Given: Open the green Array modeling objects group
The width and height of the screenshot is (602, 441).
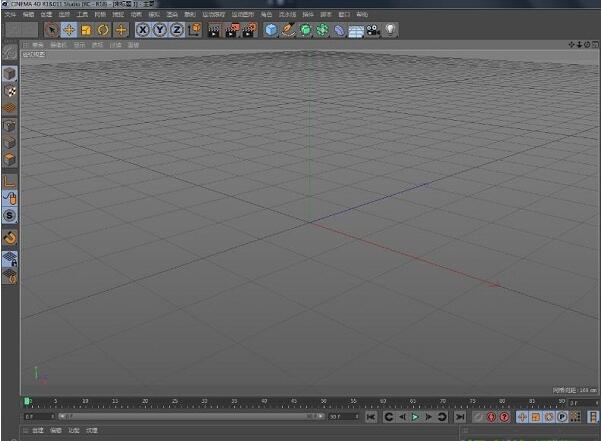Looking at the screenshot, I should pyautogui.click(x=322, y=30).
